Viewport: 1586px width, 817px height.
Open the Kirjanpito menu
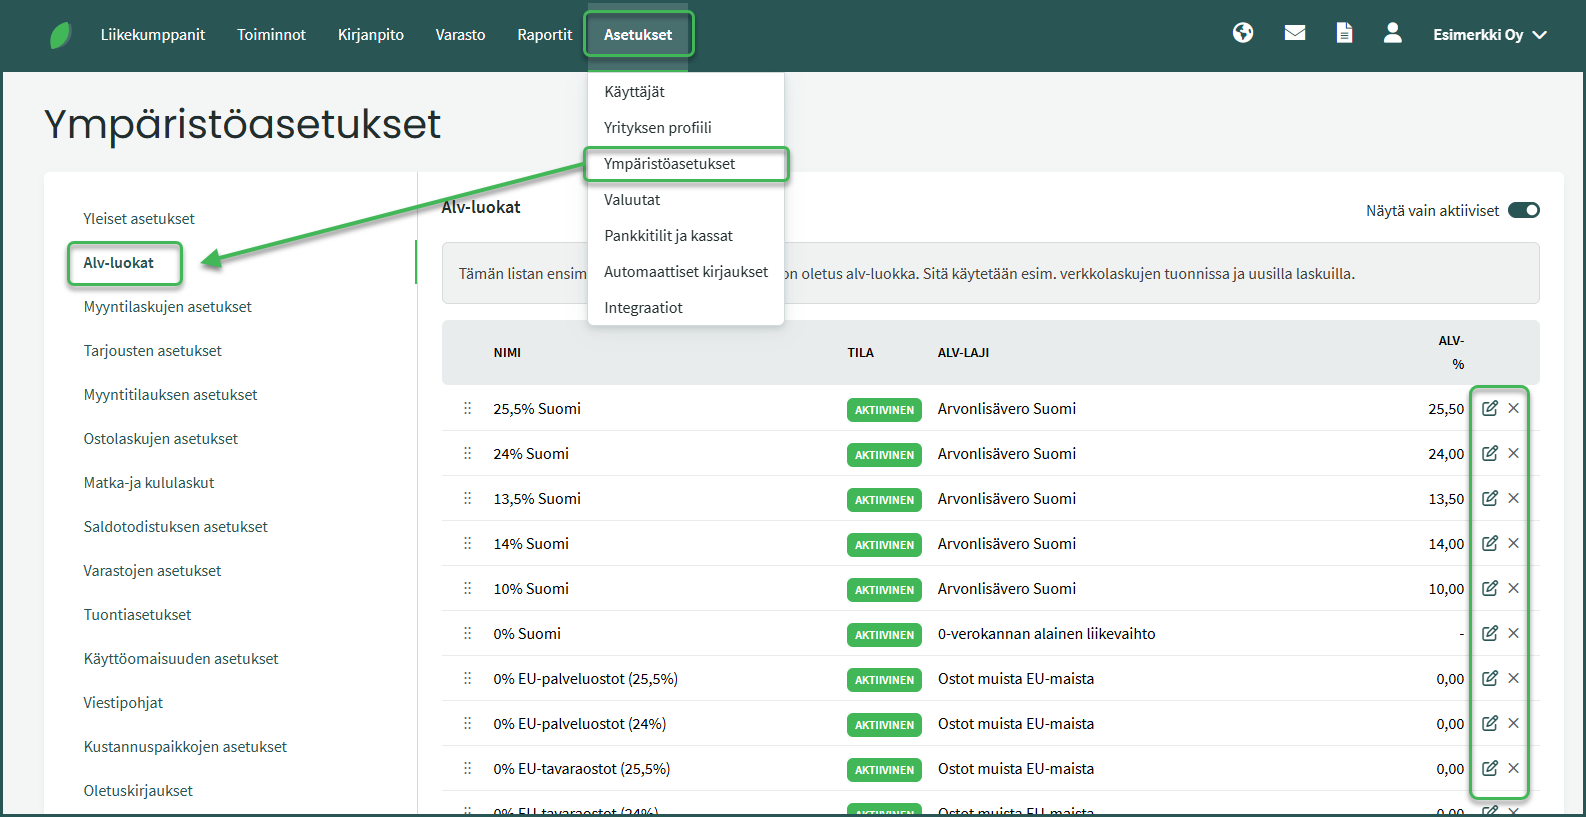(371, 35)
